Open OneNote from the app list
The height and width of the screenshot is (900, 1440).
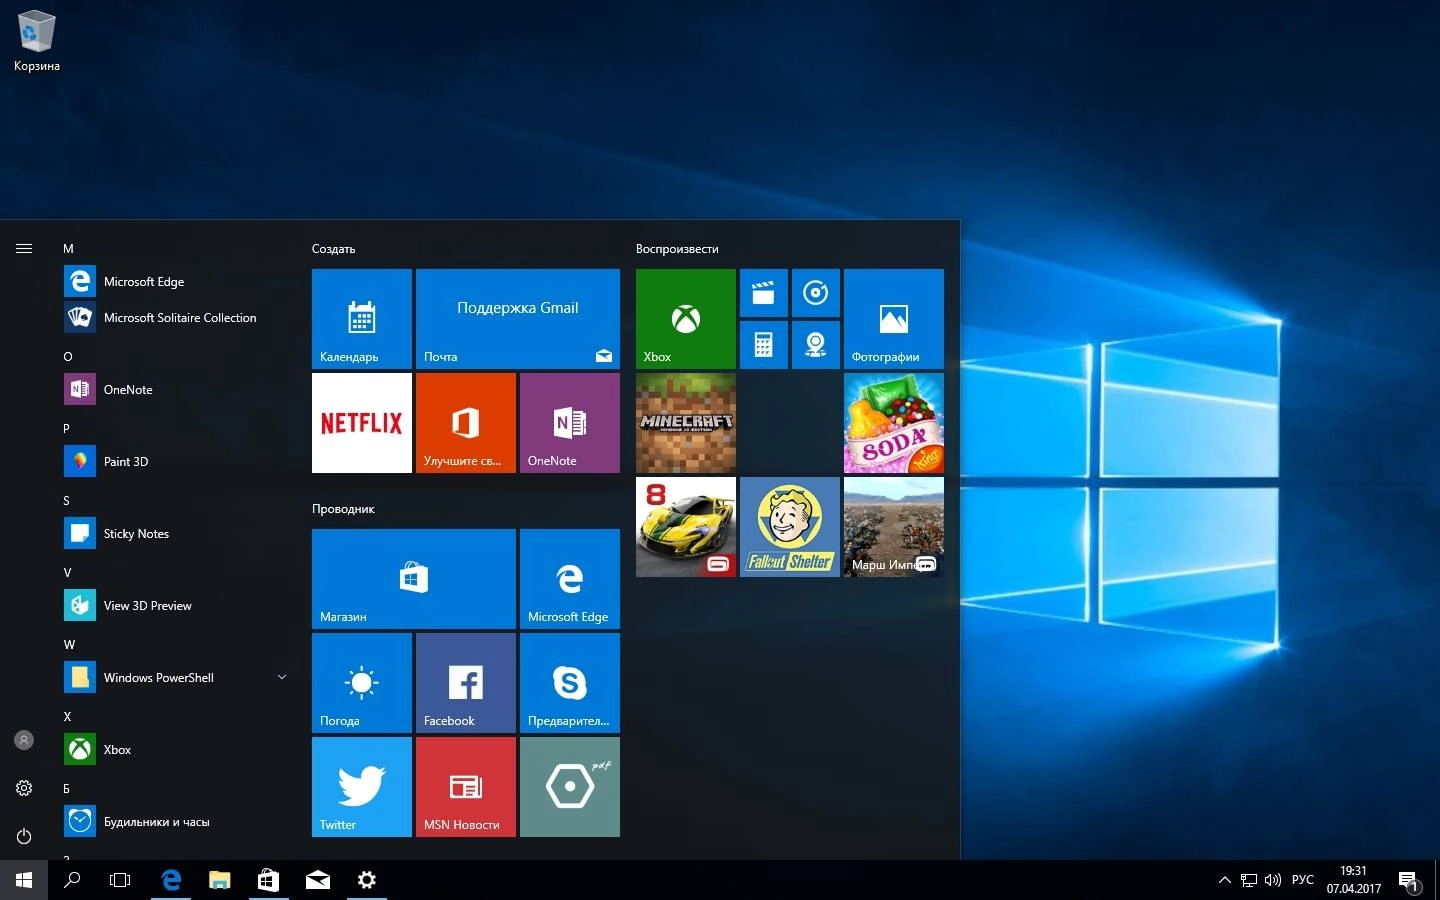click(x=178, y=390)
